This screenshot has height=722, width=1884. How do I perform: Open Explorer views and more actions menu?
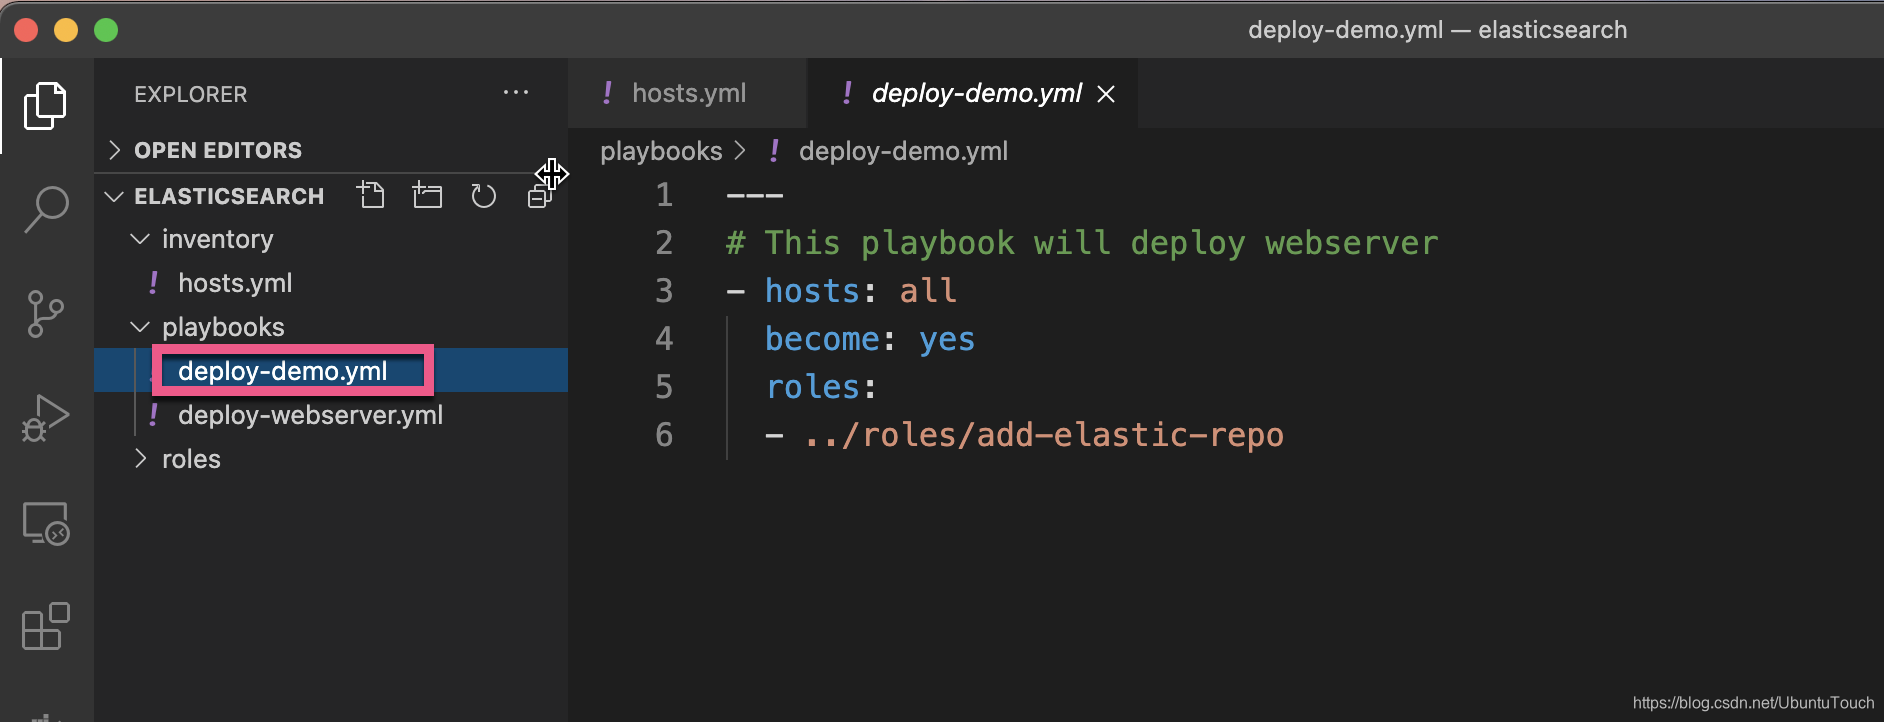[x=516, y=93]
